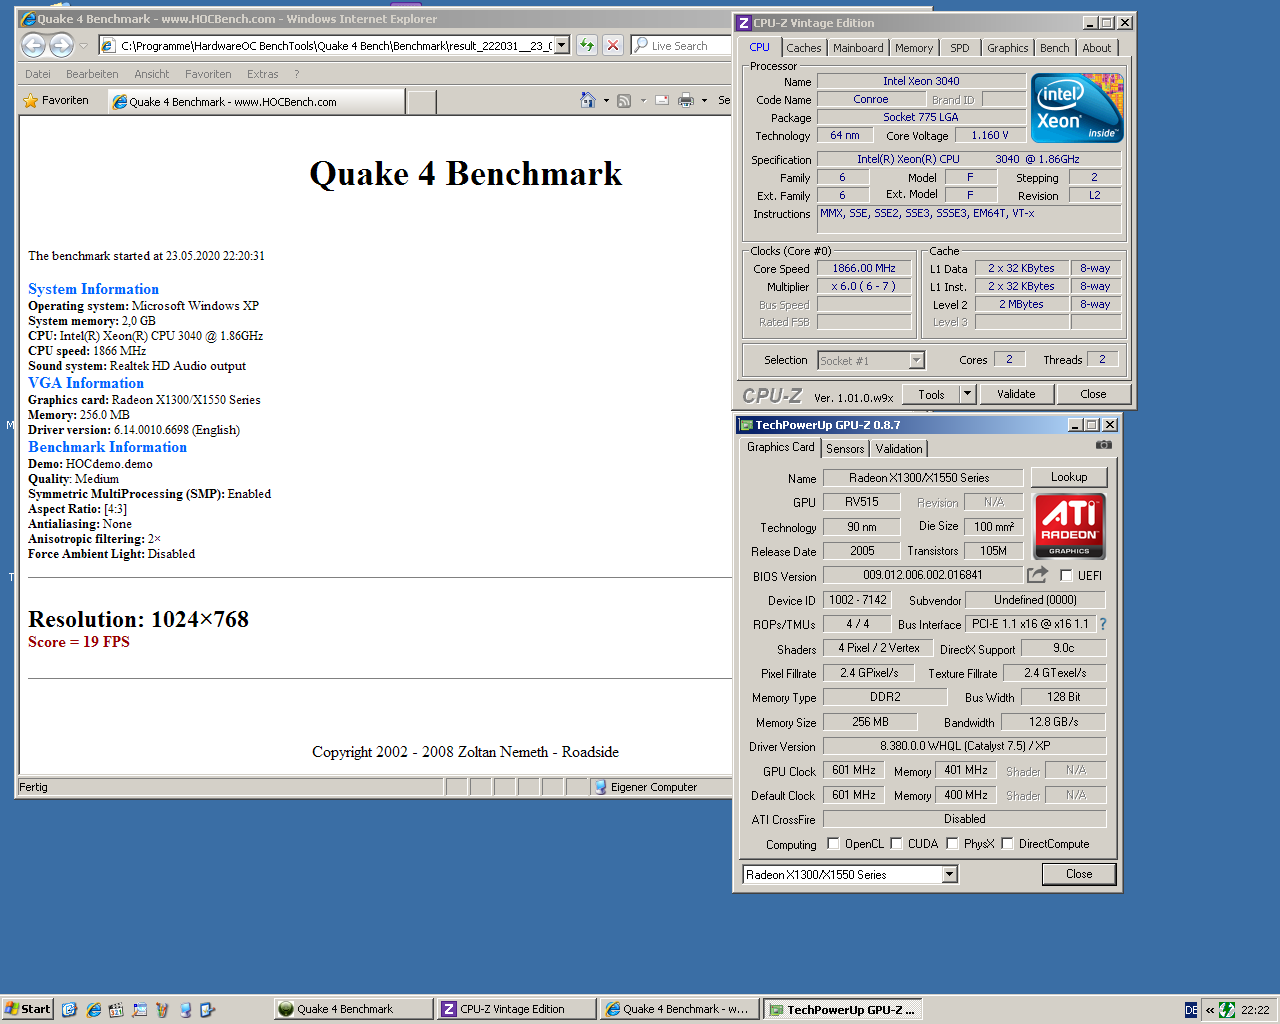Click the RSS feeds icon in IE
Viewport: 1280px width, 1024px height.
624,101
